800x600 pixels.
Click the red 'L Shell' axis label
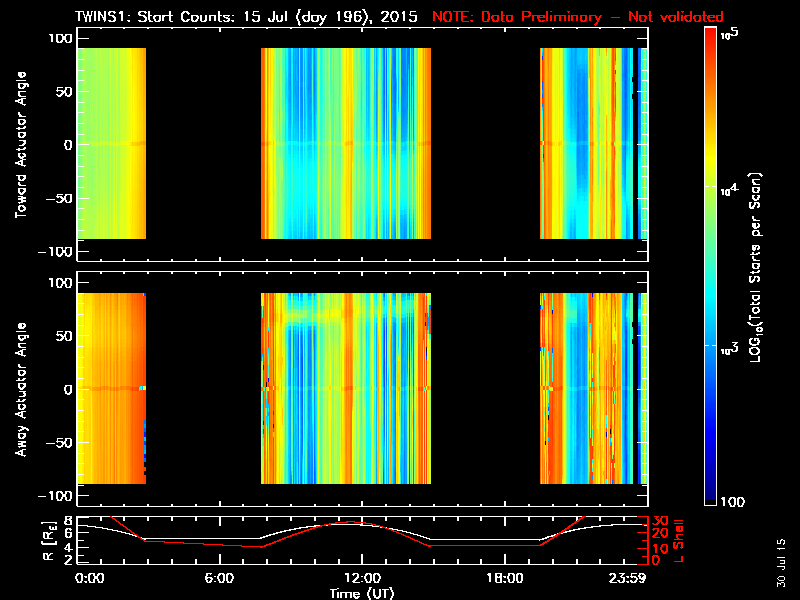(x=678, y=541)
